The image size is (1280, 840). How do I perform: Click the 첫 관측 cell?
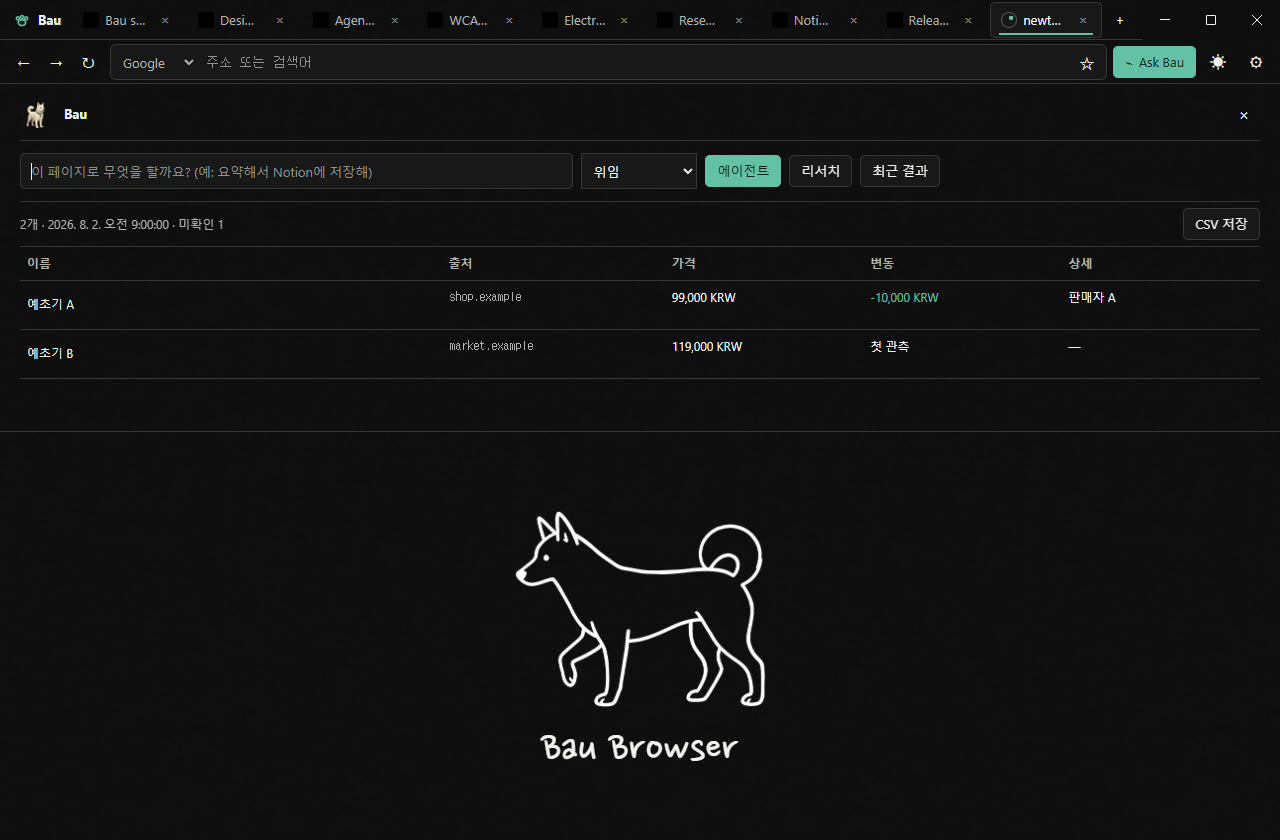(x=890, y=347)
